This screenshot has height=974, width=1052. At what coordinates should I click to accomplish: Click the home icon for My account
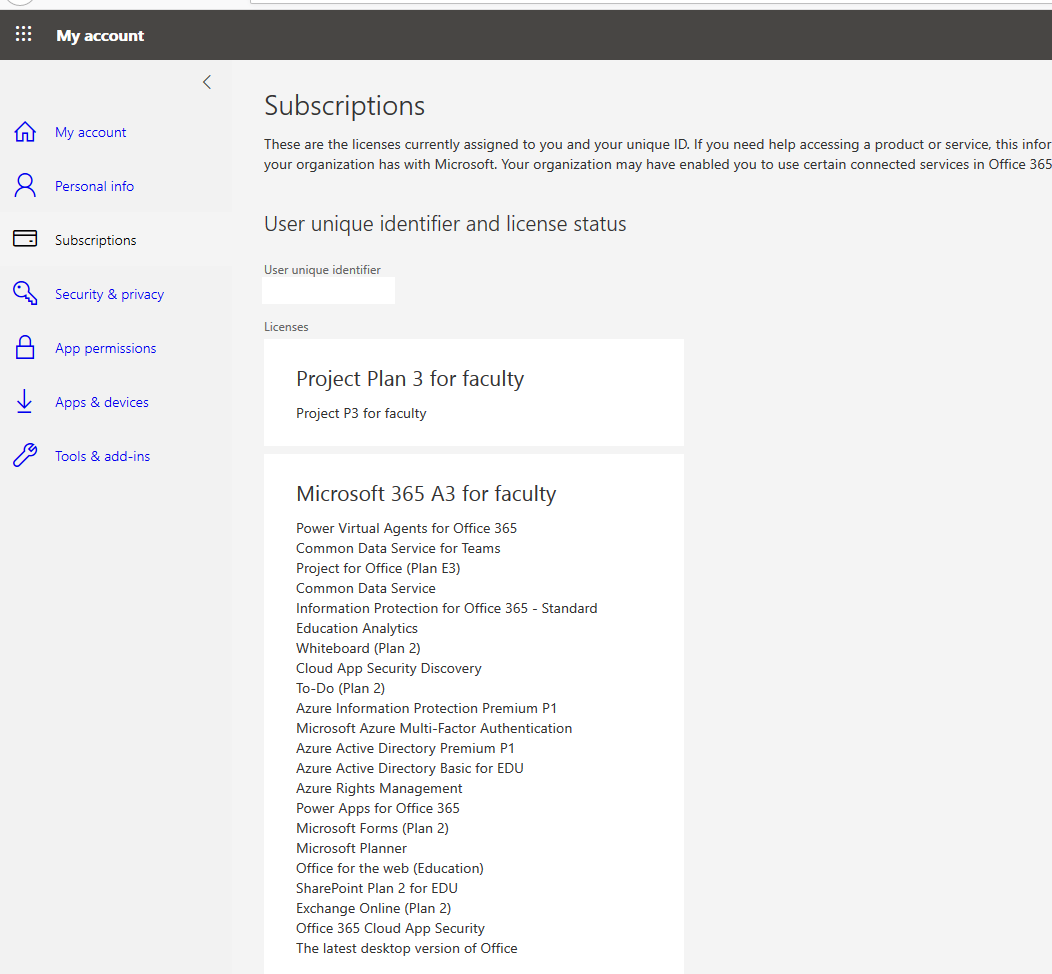click(25, 132)
